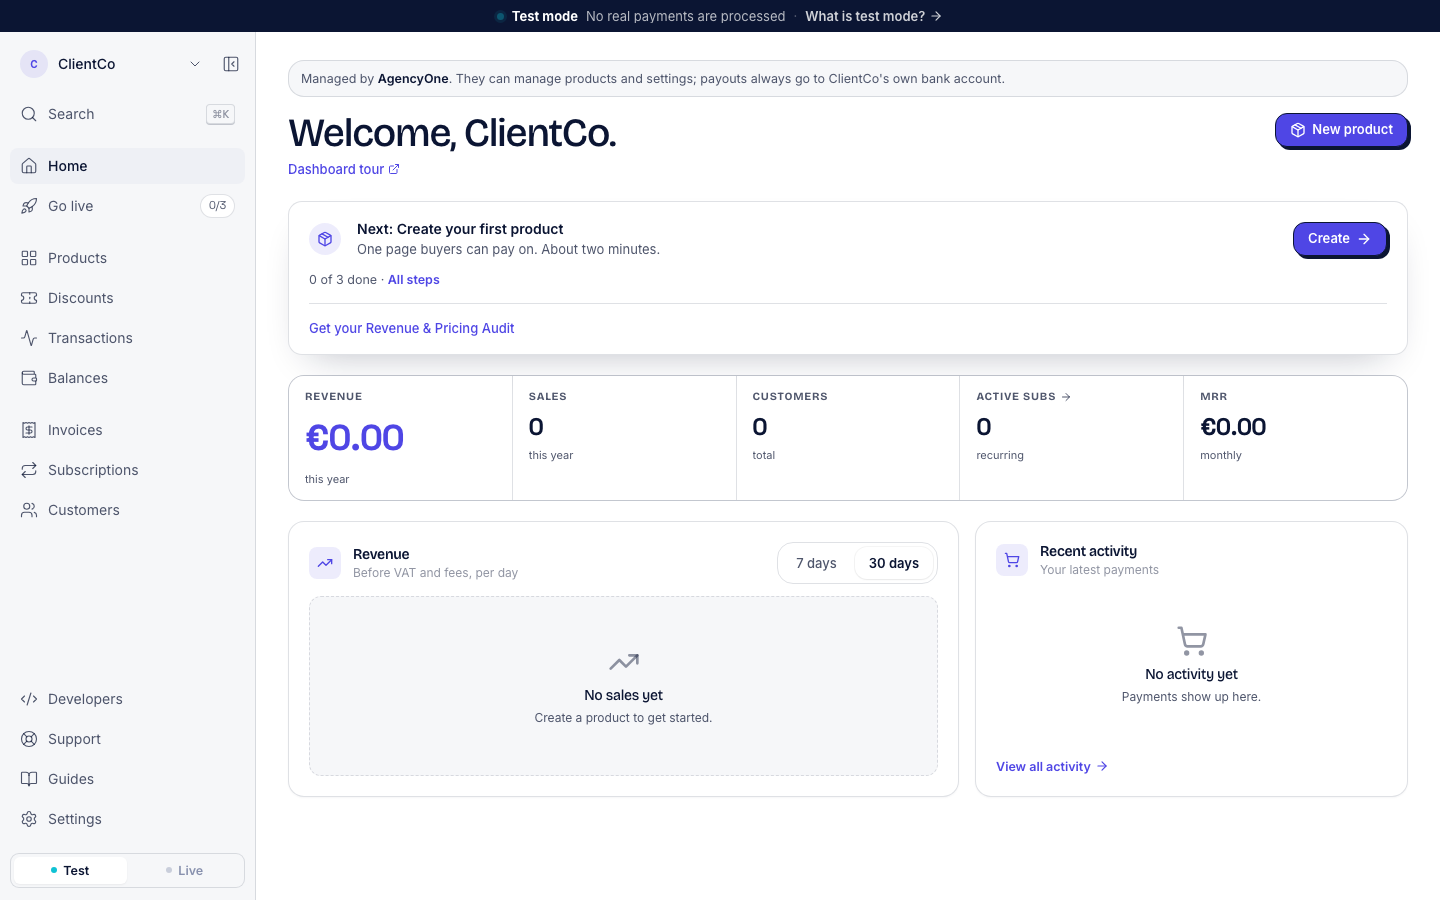Open View all activity link

[x=1052, y=766]
